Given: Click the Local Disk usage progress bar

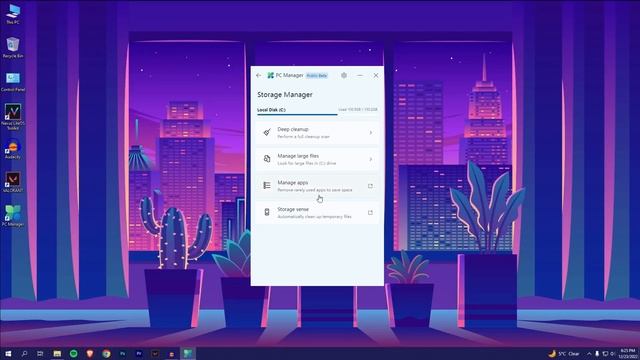Looking at the screenshot, I should [x=317, y=115].
